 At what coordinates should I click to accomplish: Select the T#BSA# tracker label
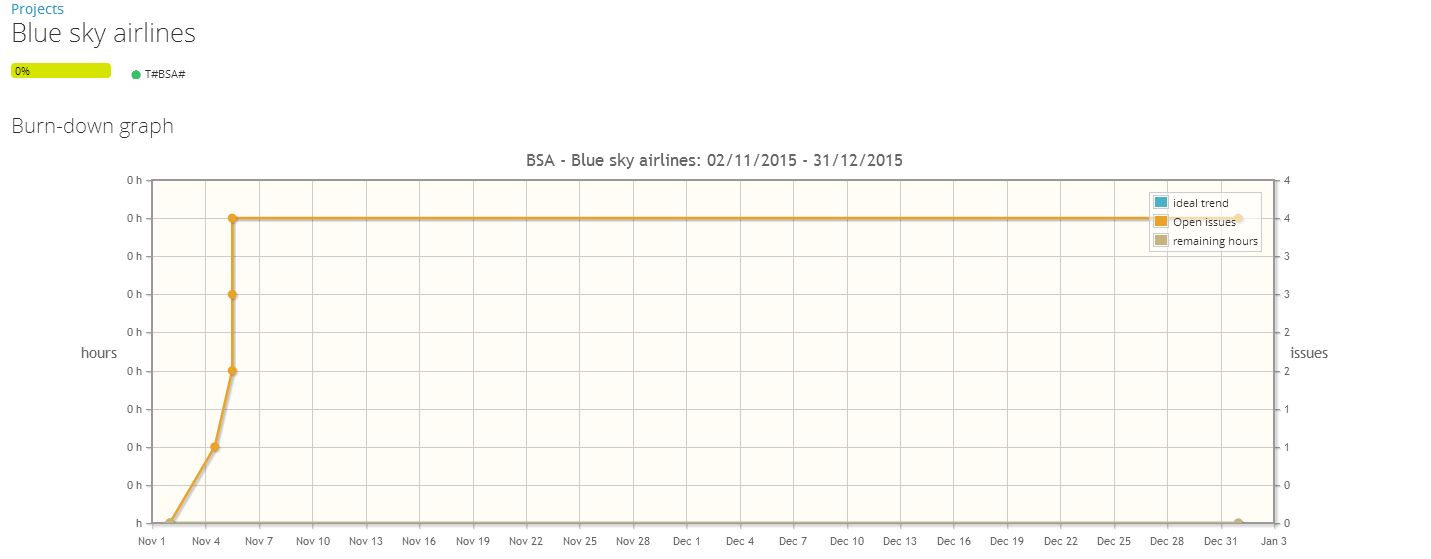(165, 74)
